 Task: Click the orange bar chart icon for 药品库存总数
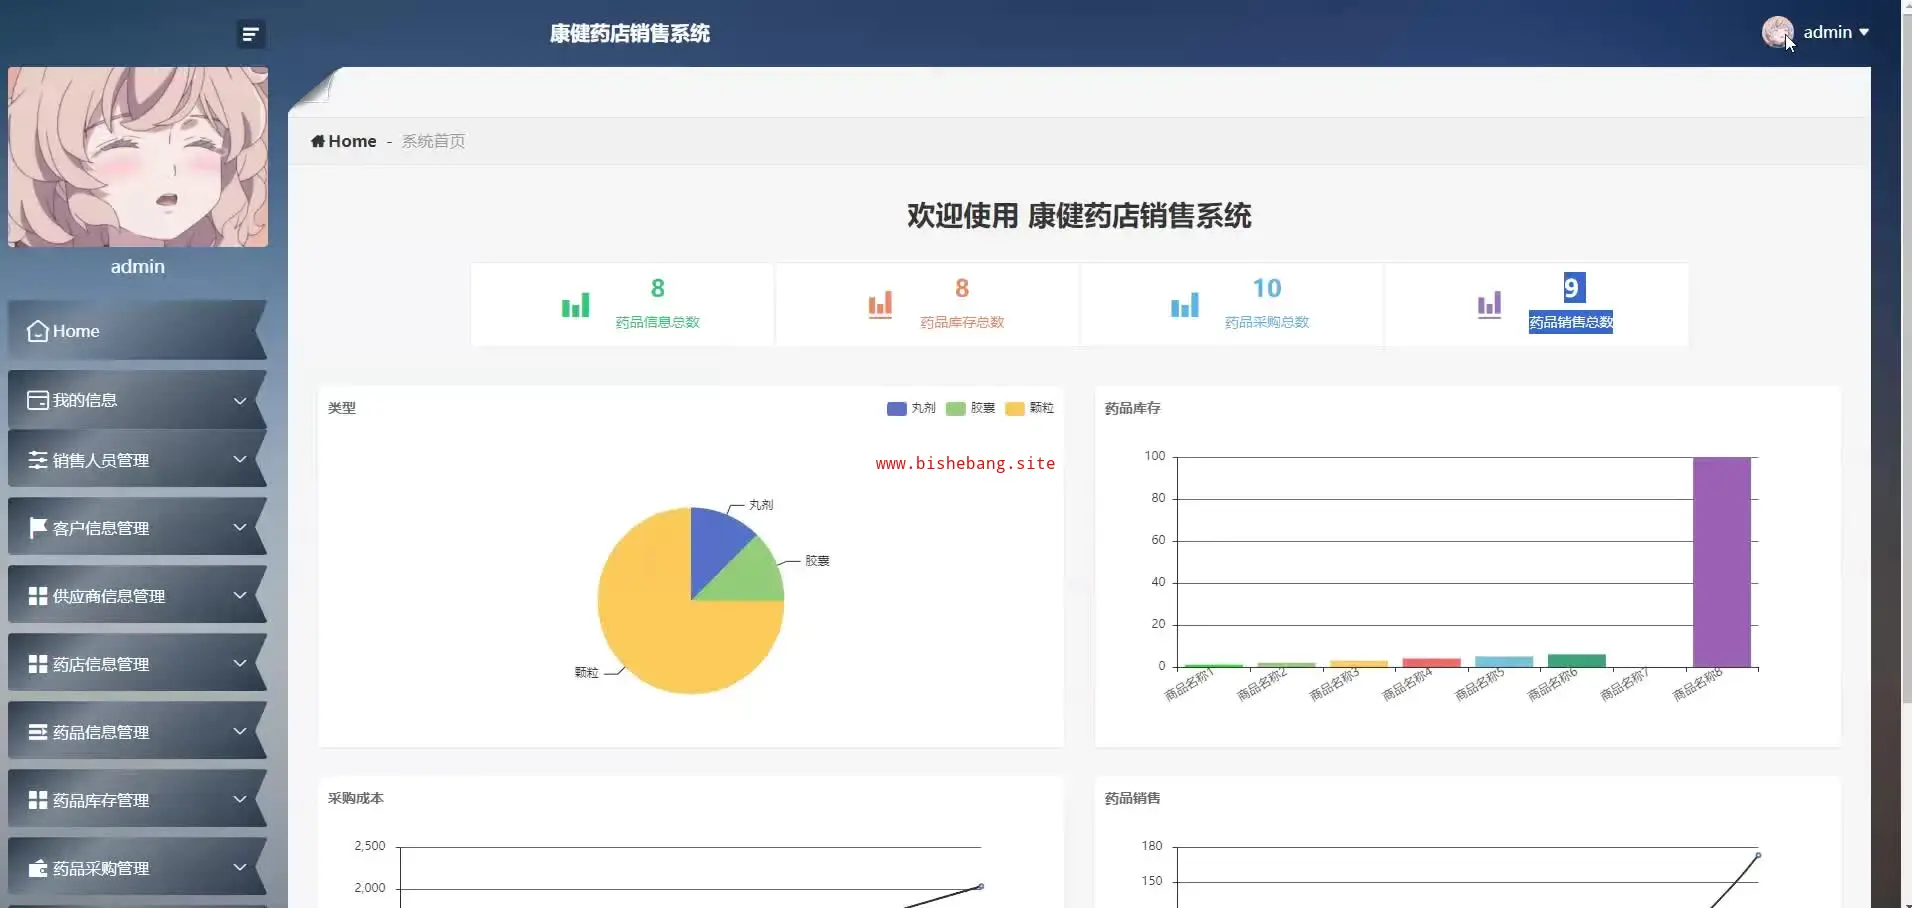coord(880,305)
